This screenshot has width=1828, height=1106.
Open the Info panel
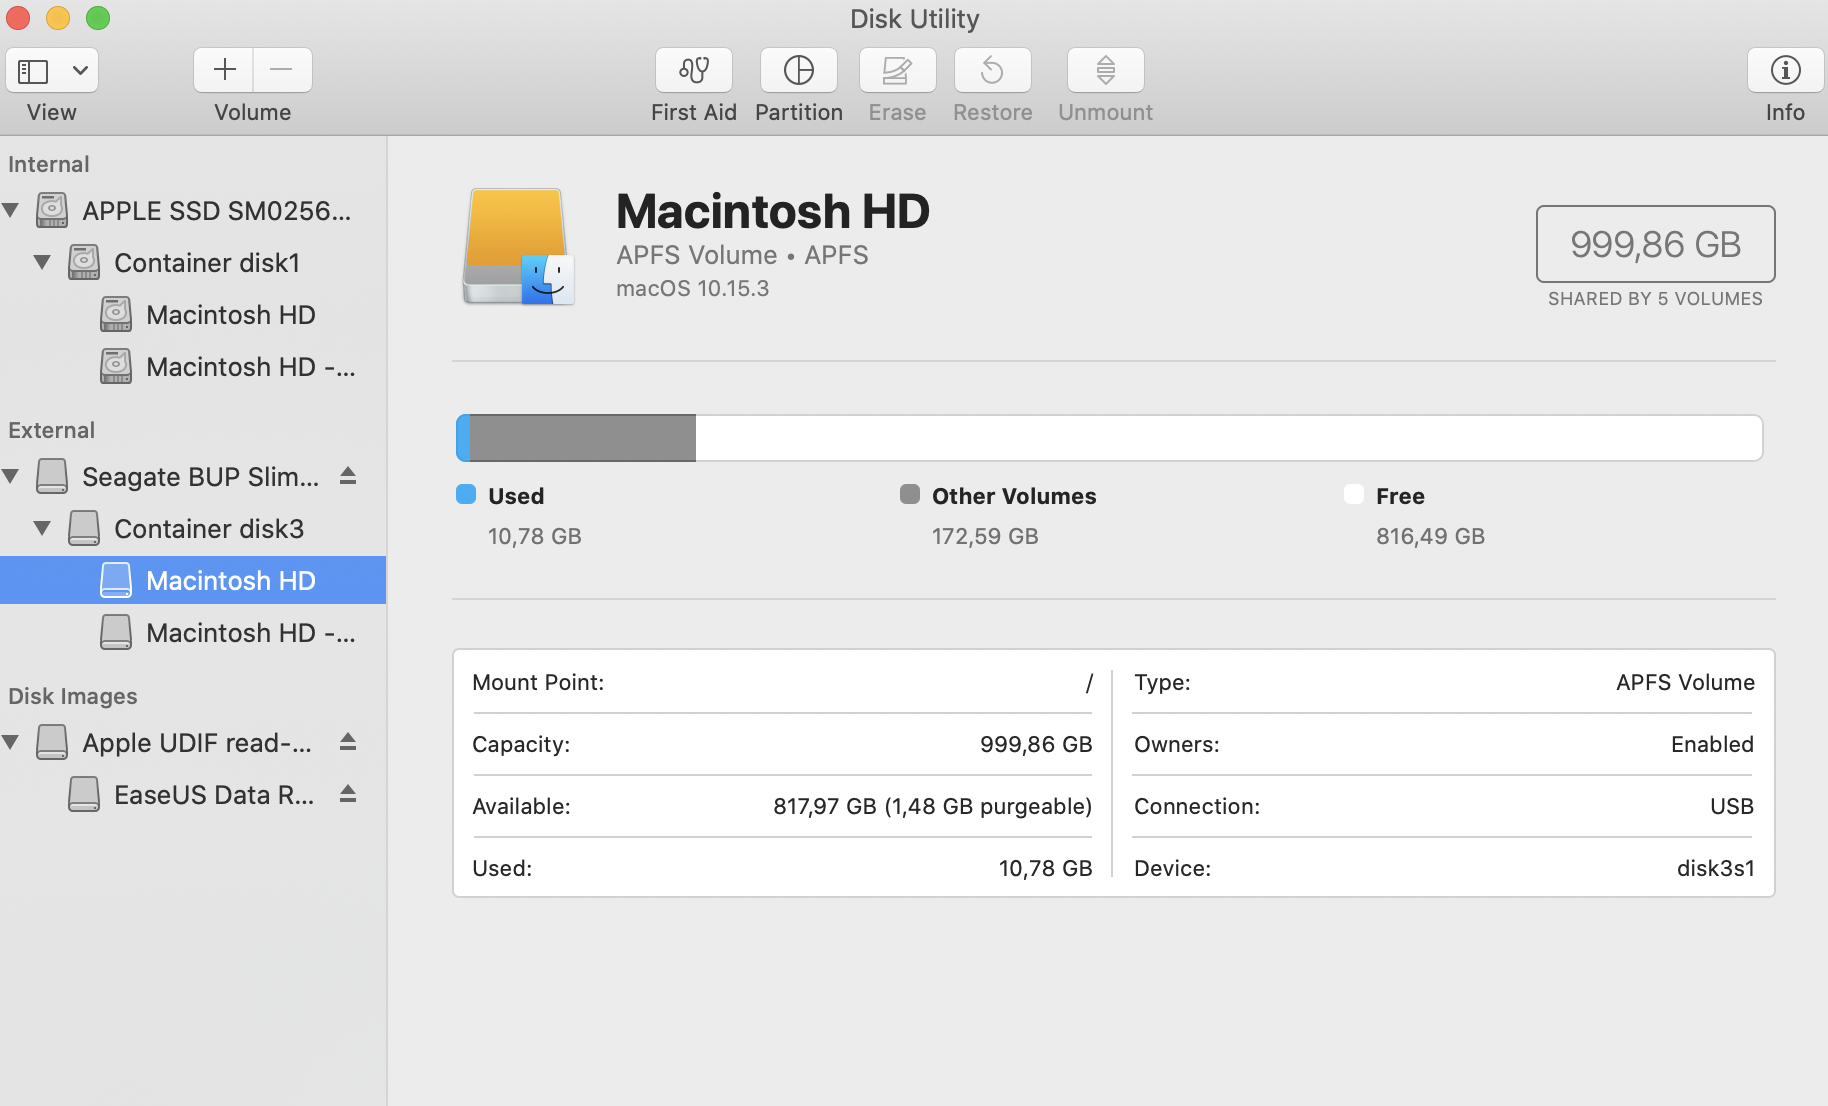point(1784,70)
